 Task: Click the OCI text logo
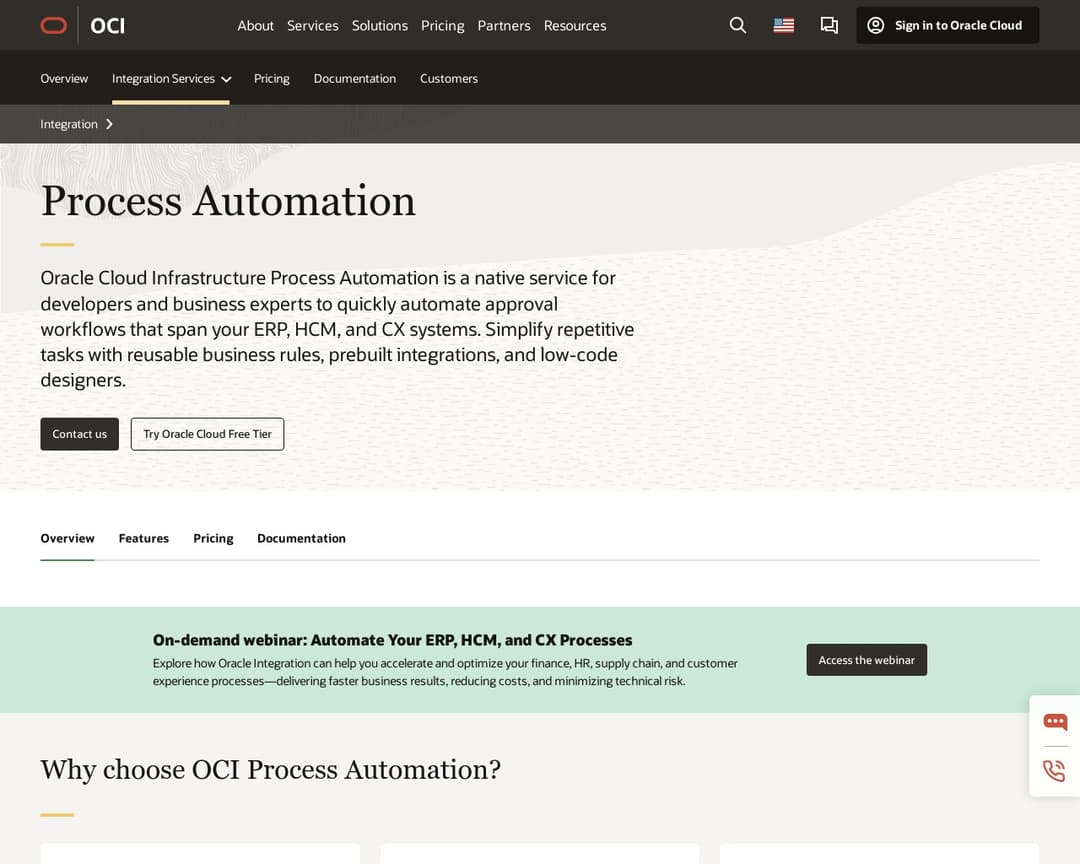coord(108,25)
